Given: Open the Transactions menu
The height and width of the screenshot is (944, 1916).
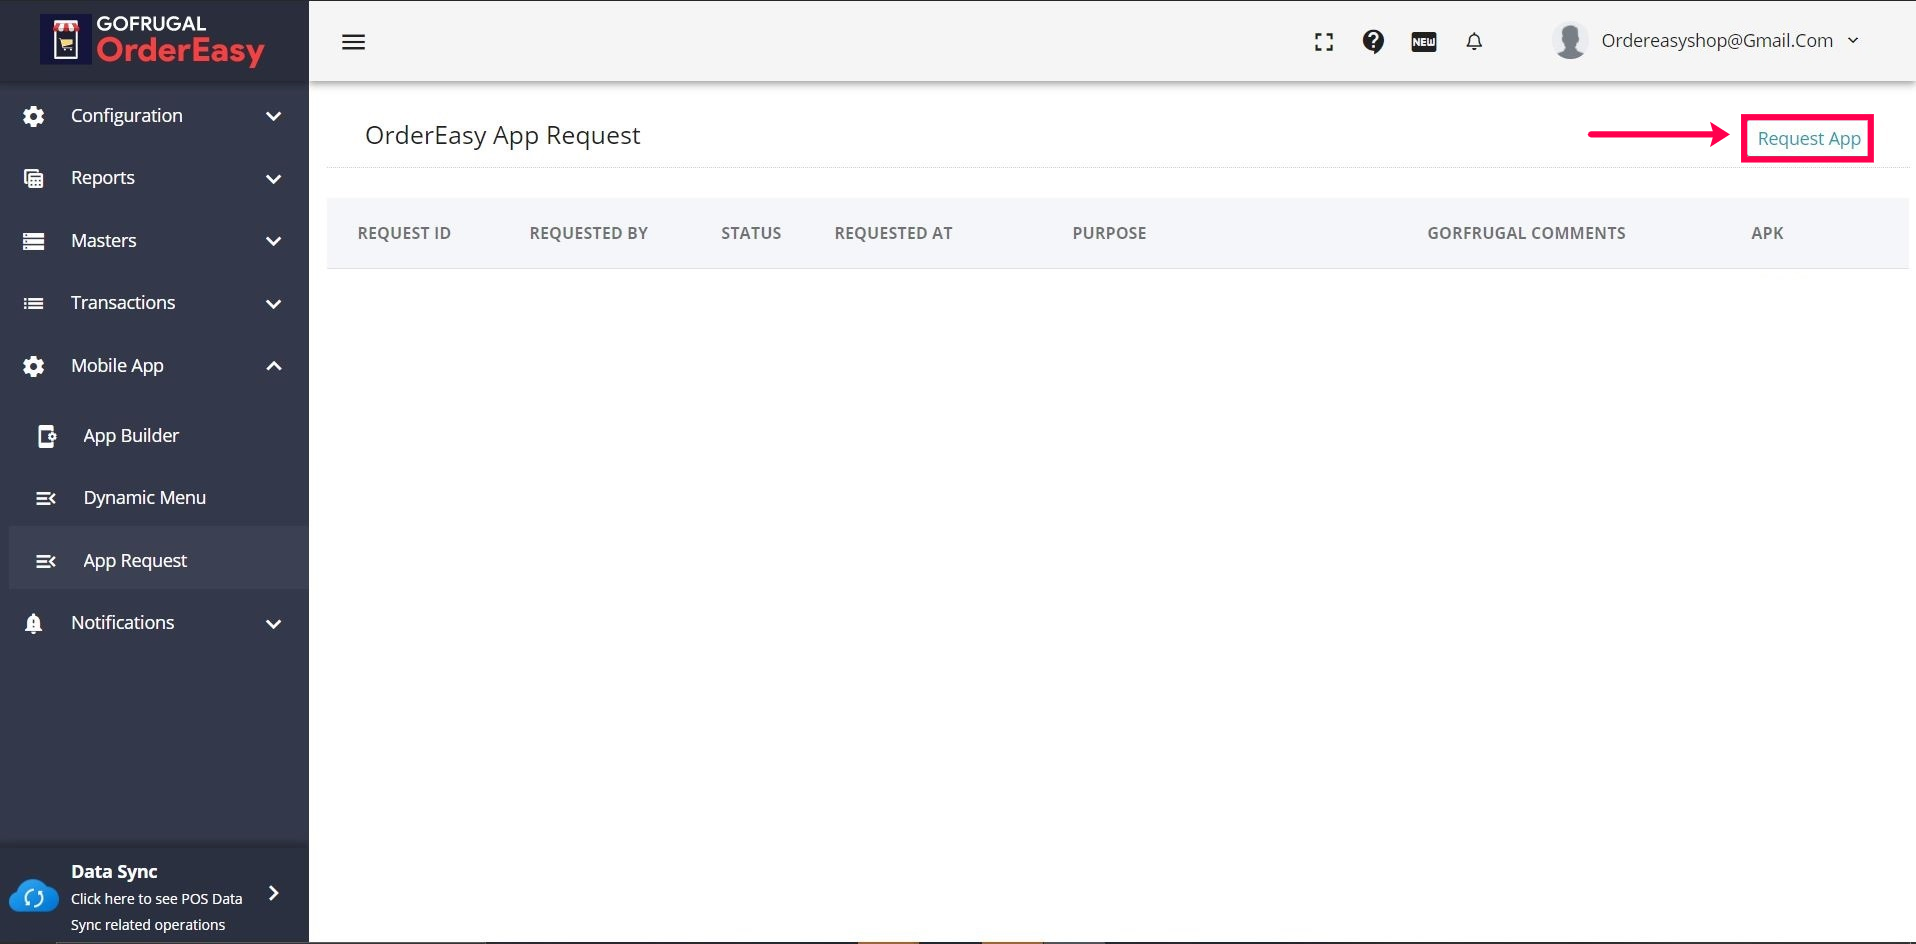Looking at the screenshot, I should click(x=154, y=303).
